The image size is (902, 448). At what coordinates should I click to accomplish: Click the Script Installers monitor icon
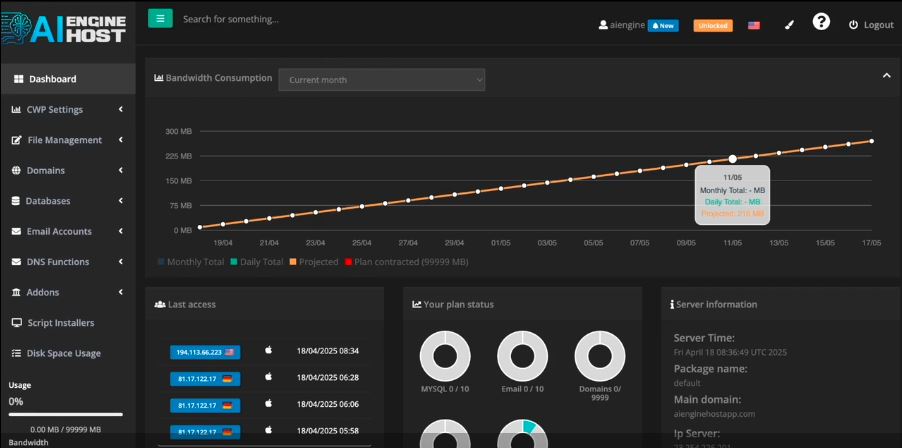17,323
